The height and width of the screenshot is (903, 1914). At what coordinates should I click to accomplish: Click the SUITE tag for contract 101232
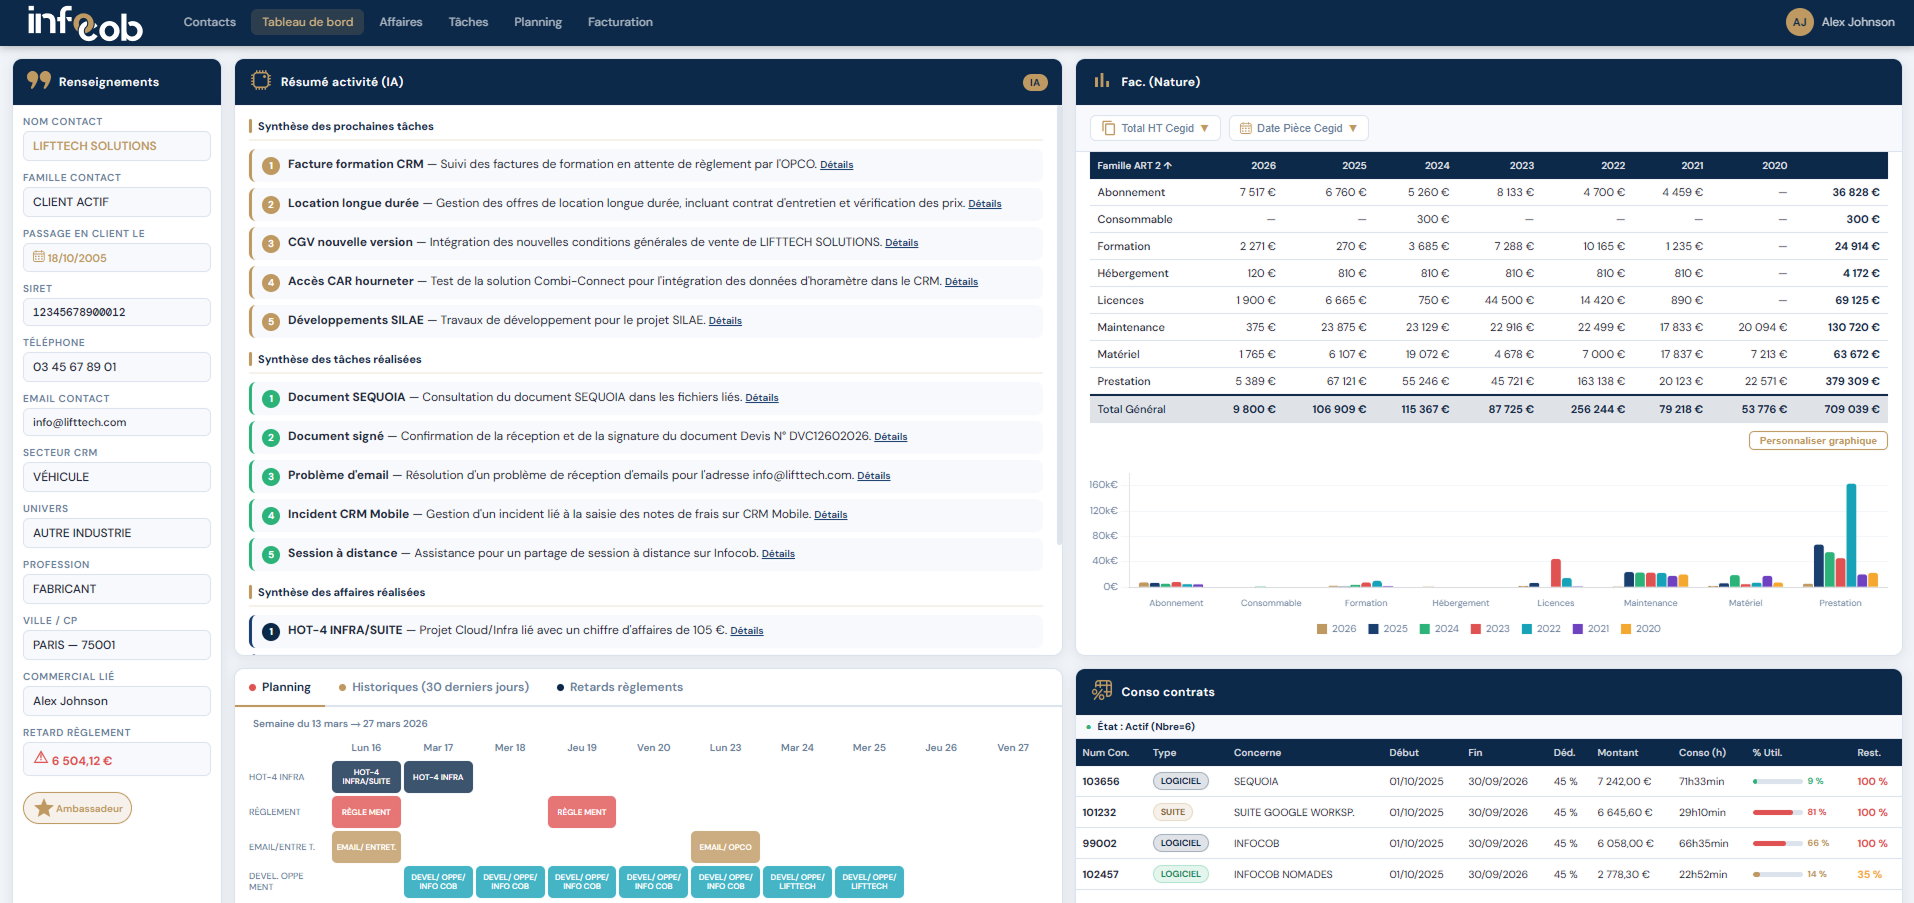[x=1173, y=812]
